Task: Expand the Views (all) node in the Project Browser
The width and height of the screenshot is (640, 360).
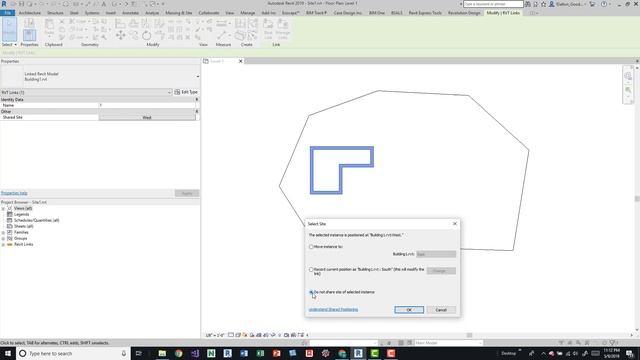Action: point(3,208)
